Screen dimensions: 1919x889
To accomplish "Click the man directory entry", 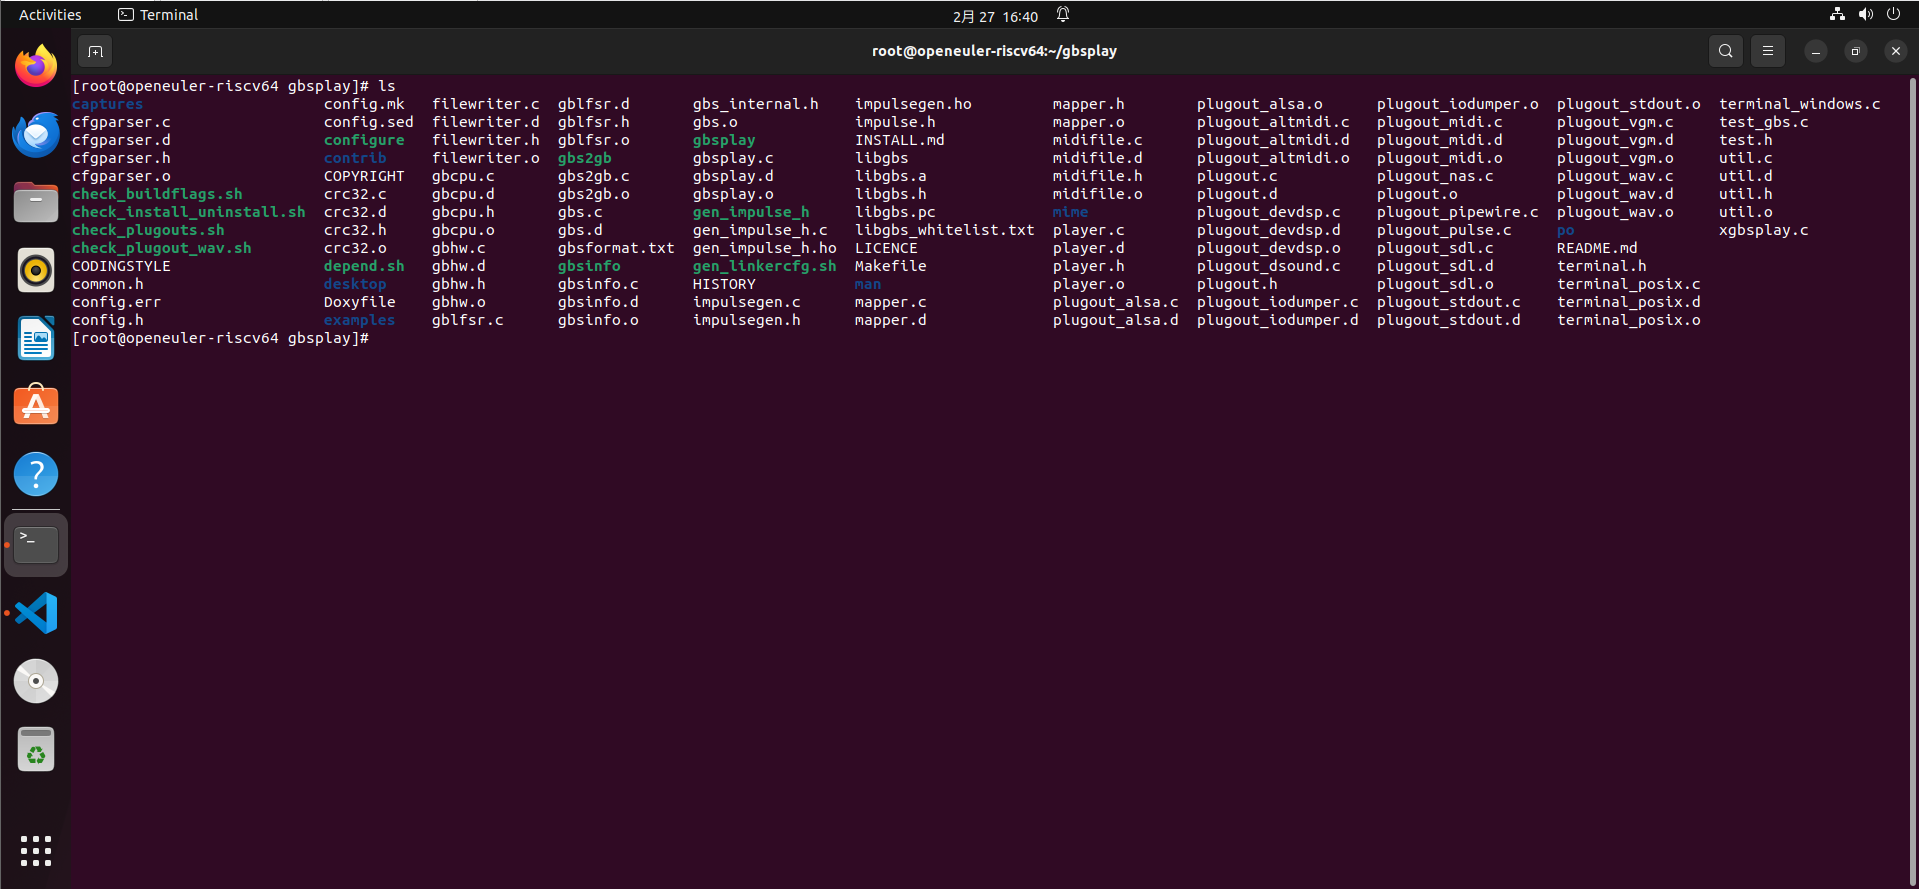I will (868, 284).
